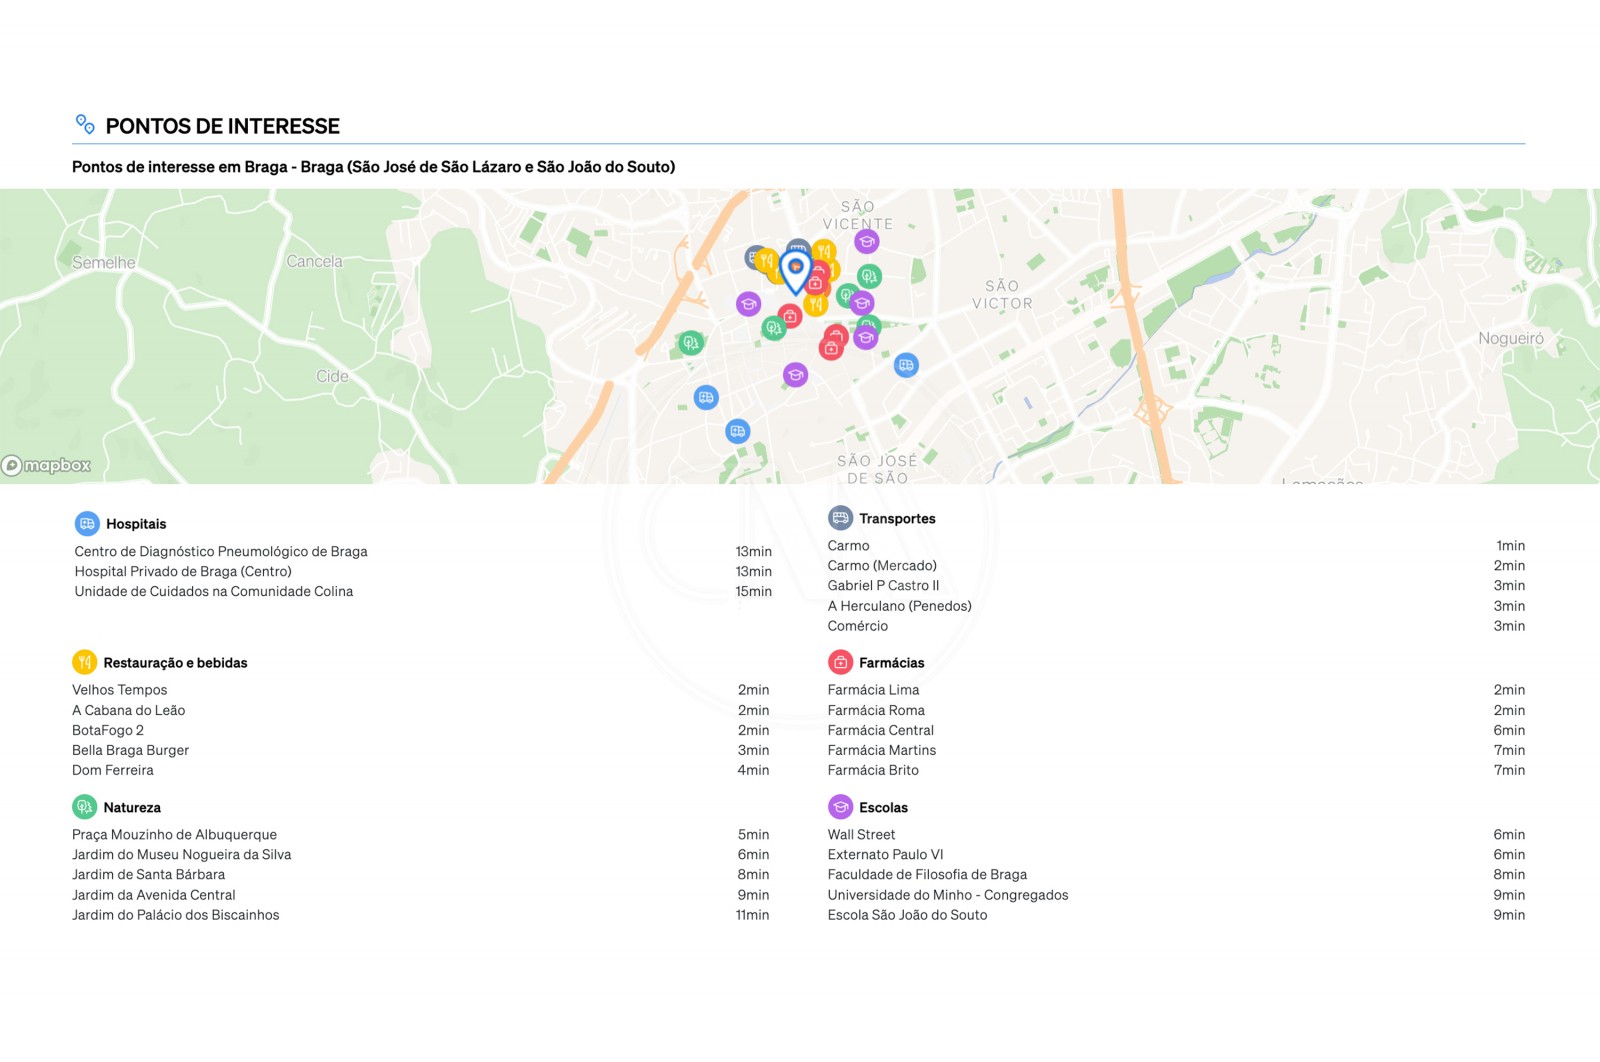The image size is (1600, 1062).
Task: Click the white property location pin on map
Action: click(x=795, y=270)
